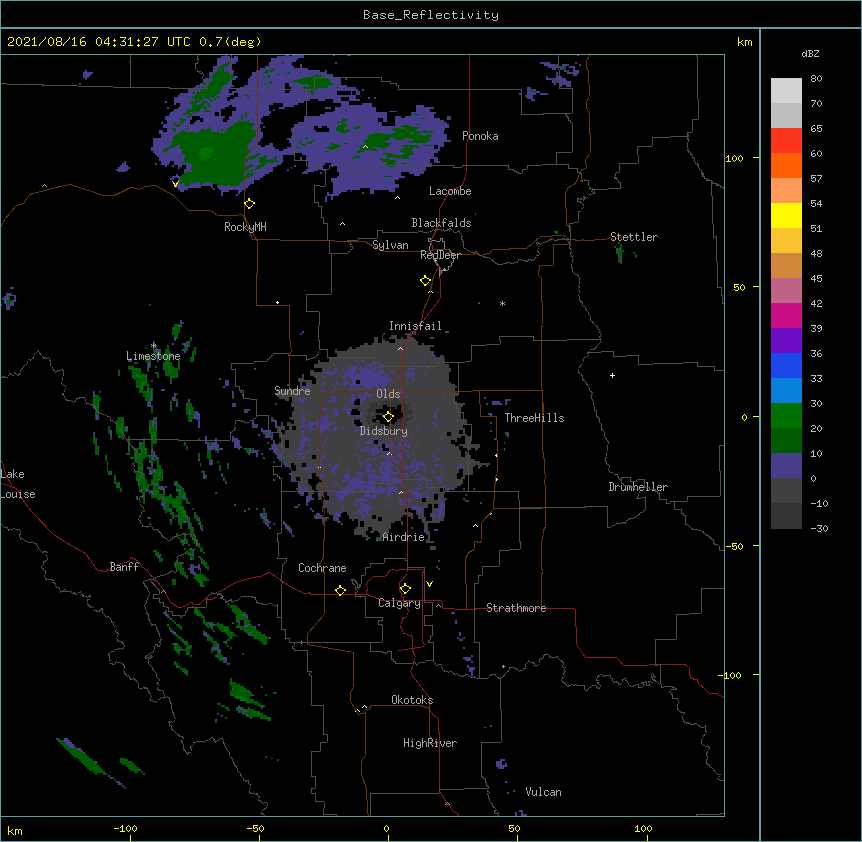
Task: Click the Banff label
Action: click(124, 567)
